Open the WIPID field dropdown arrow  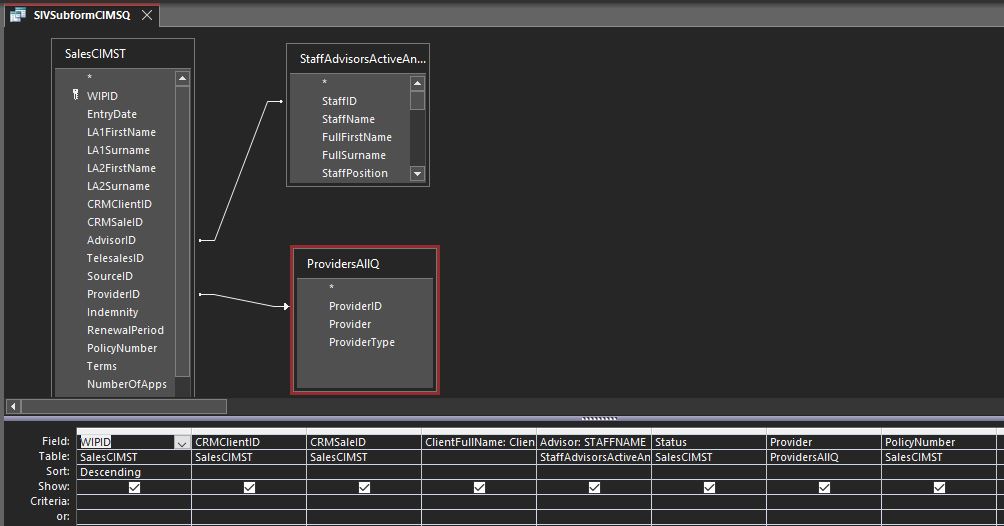point(181,442)
